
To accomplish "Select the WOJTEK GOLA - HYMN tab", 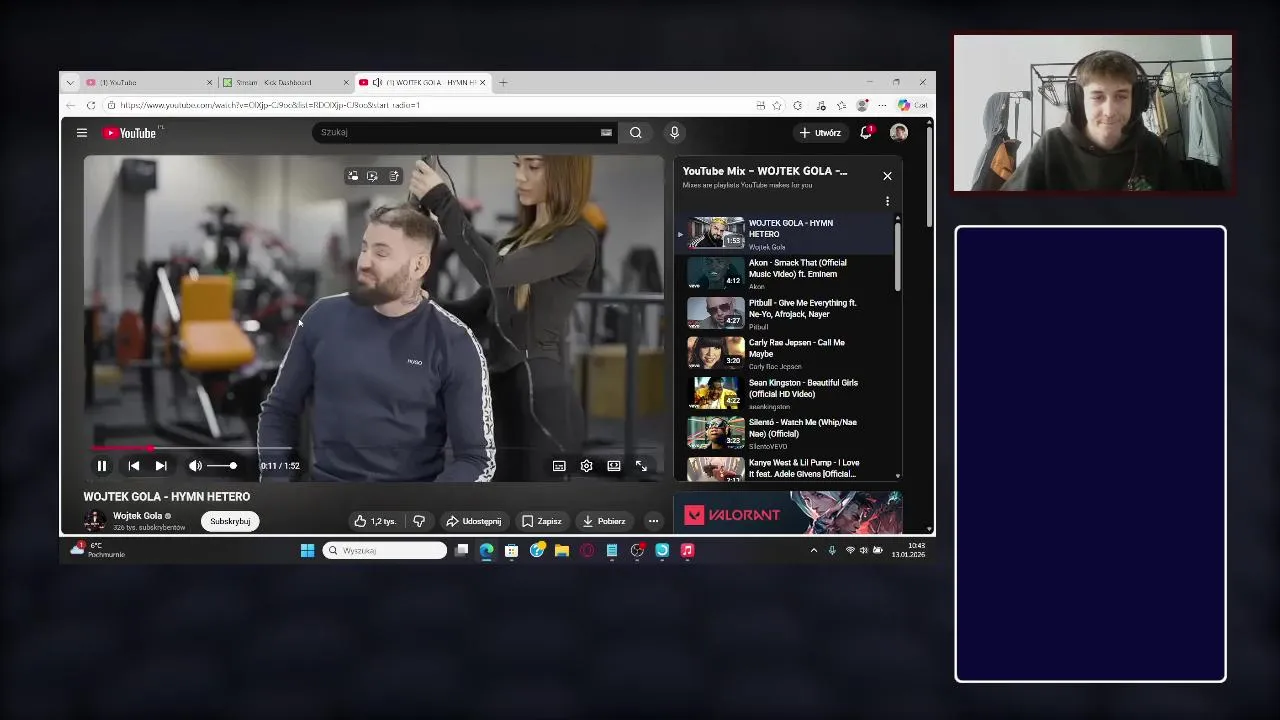I will point(422,82).
